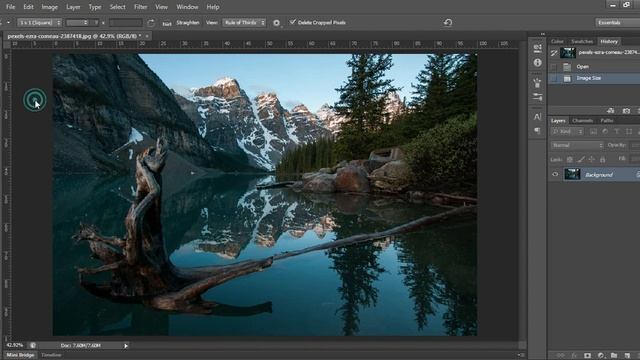Open the collapsed panel icon above the info icon
This screenshot has height=360, width=640.
tap(537, 48)
